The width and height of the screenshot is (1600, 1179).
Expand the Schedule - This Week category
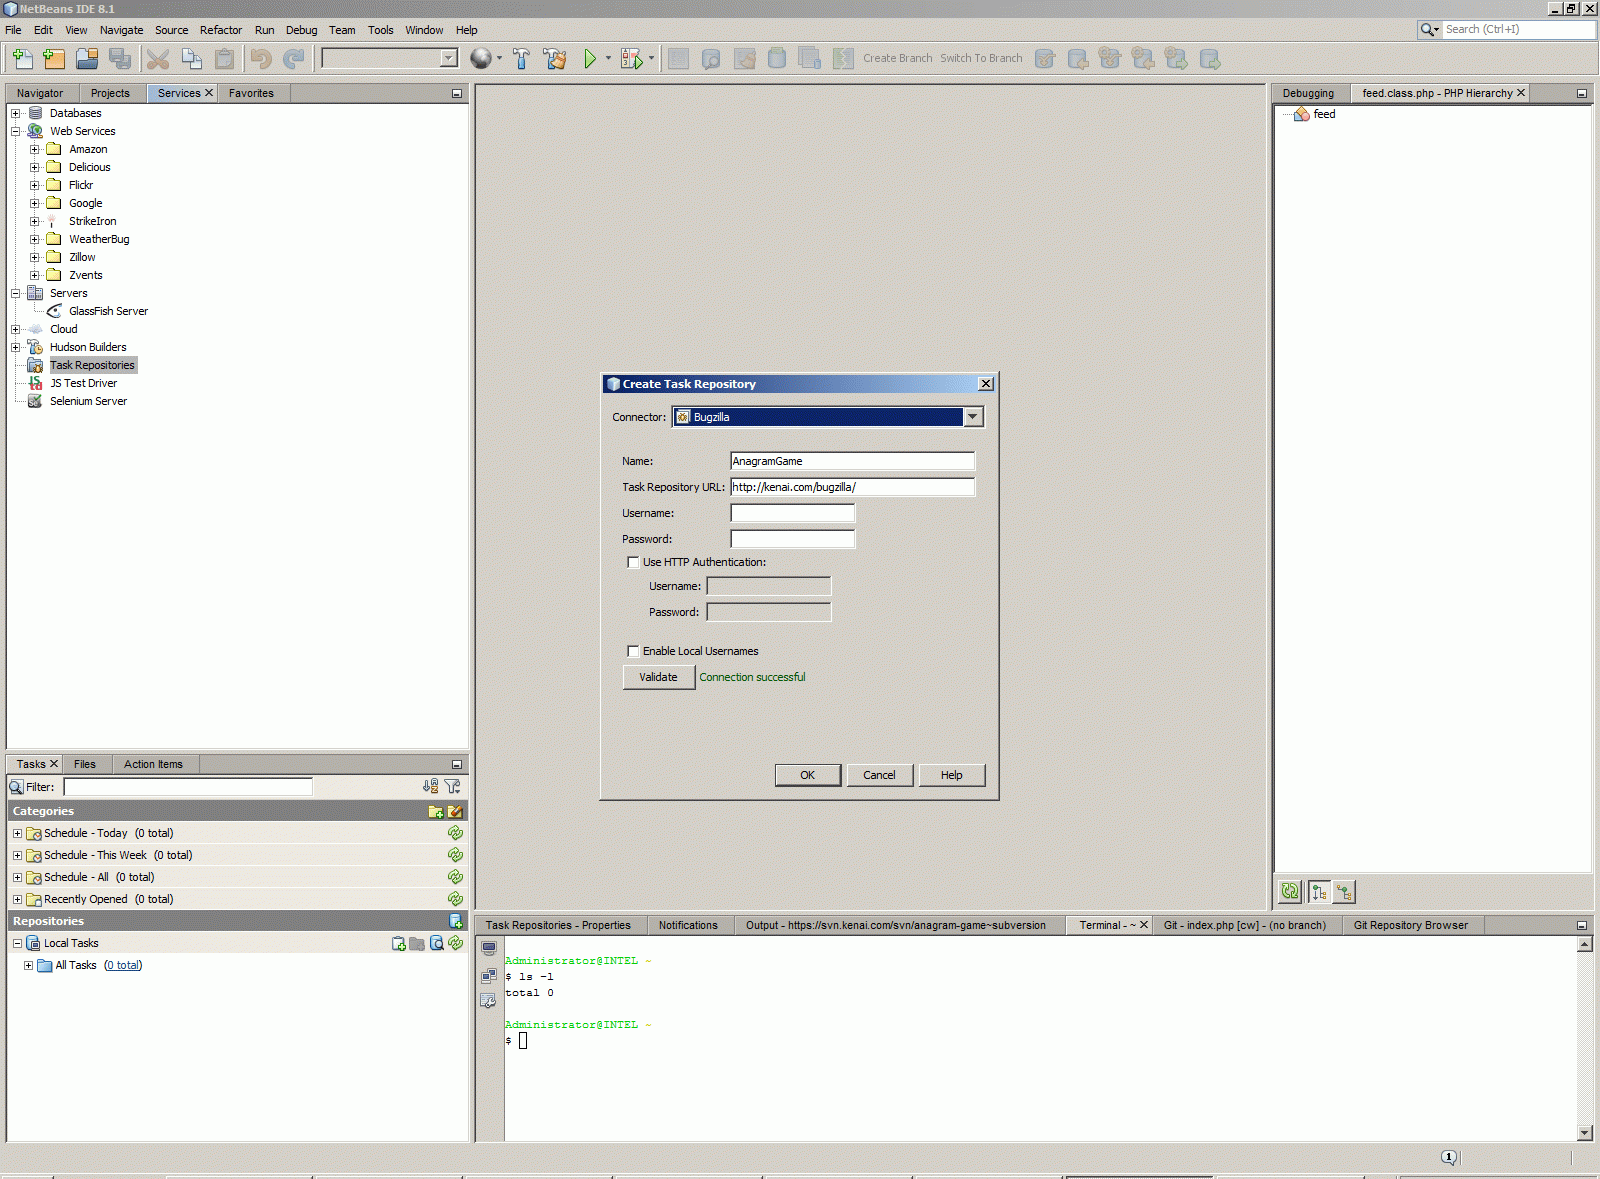(x=17, y=855)
